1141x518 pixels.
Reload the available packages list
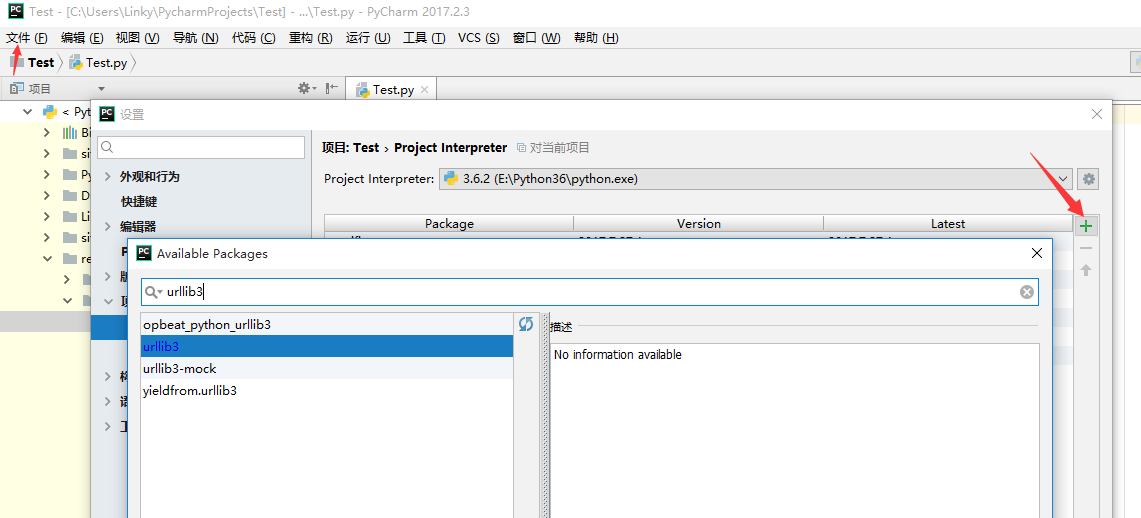click(526, 324)
